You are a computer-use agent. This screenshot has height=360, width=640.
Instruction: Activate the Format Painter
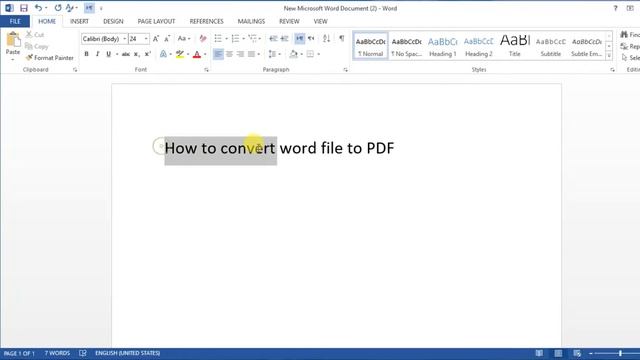click(49, 58)
